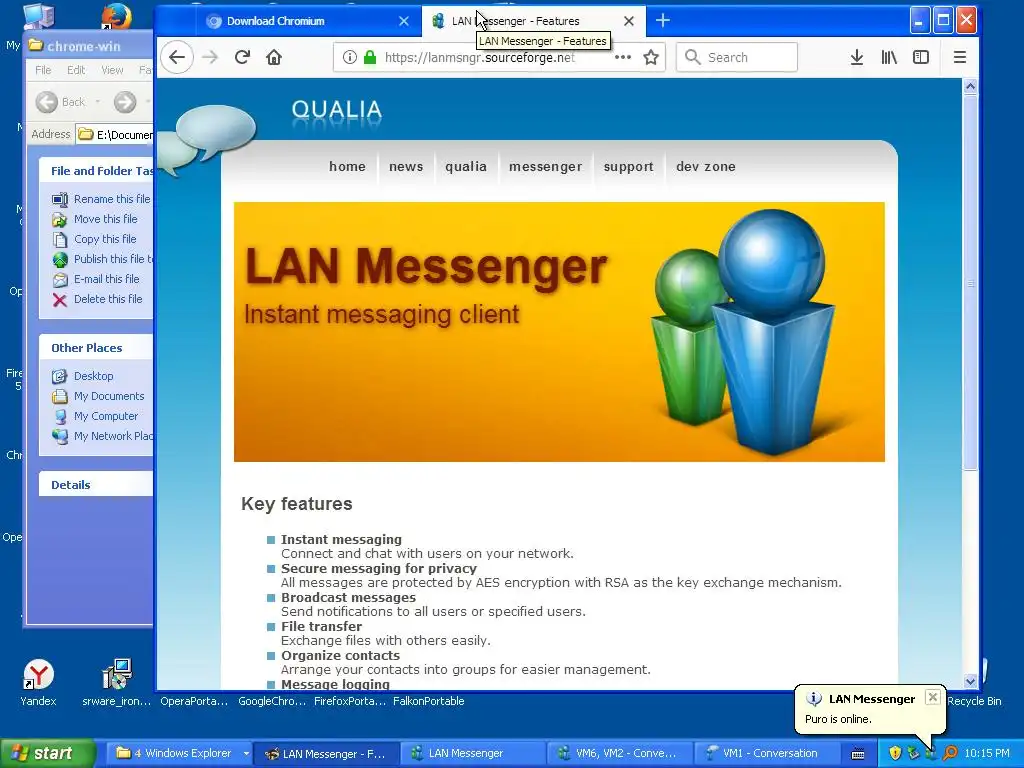The width and height of the screenshot is (1024, 768).
Task: Expand Windows Explorer taskbar group arrow
Action: pos(246,754)
